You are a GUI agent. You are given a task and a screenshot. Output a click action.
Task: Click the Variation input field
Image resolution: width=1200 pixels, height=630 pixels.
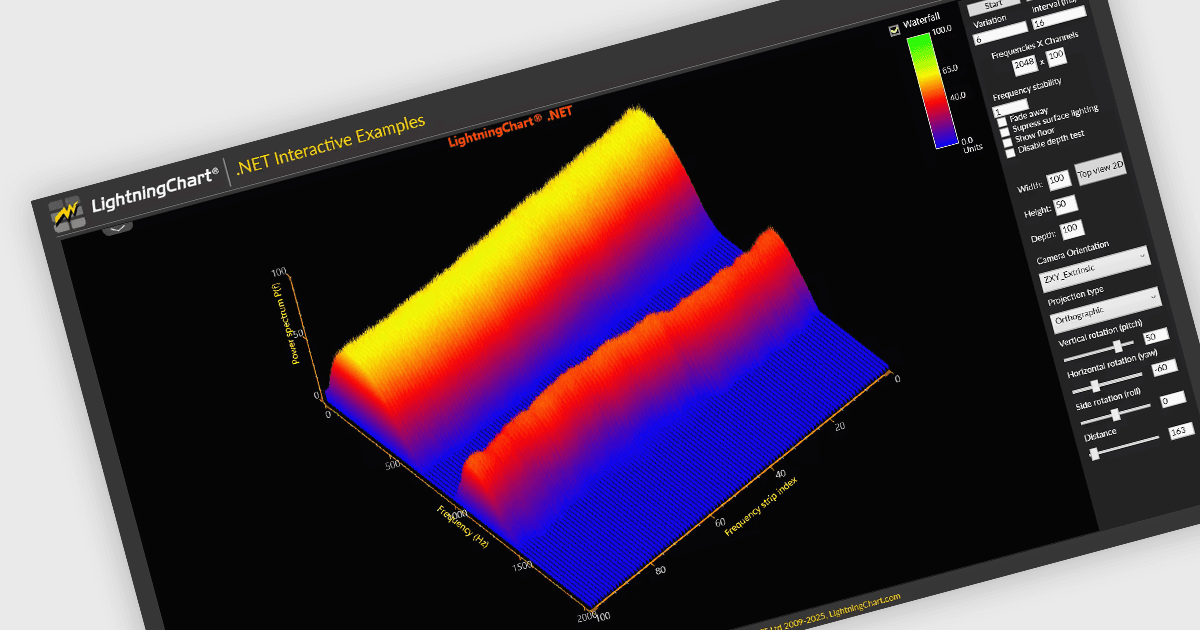click(x=1000, y=33)
